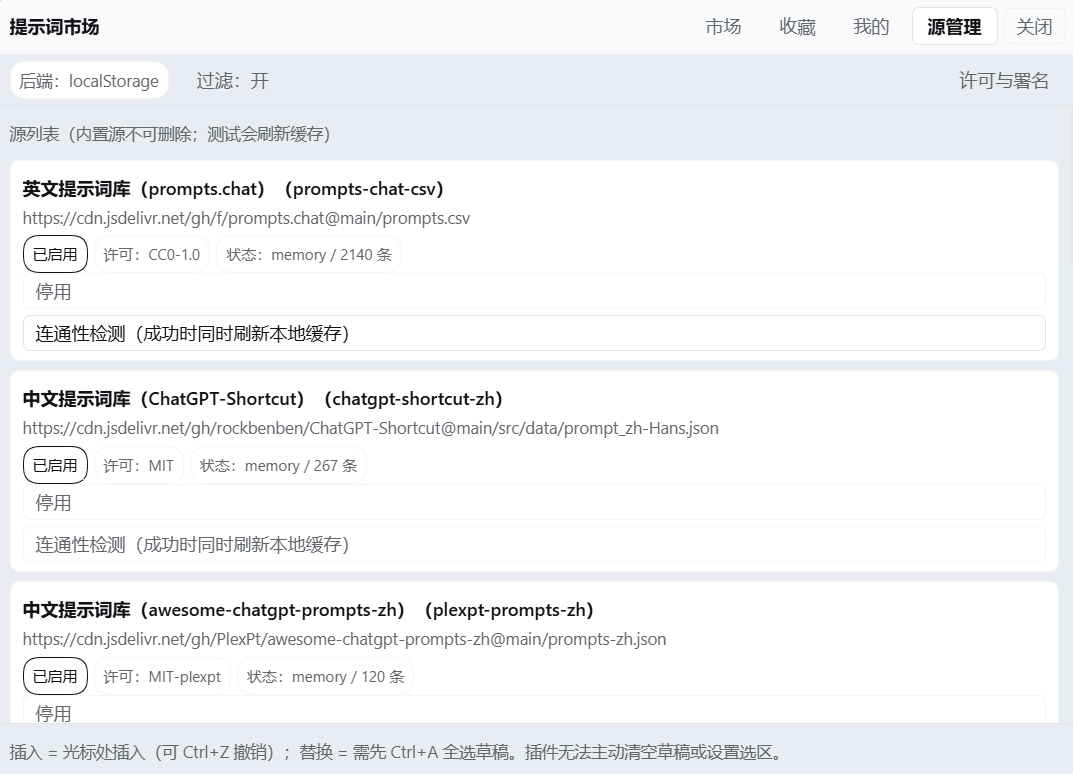Toggle 已启用 for prompts.chat source
The image size is (1073, 774).
point(55,255)
